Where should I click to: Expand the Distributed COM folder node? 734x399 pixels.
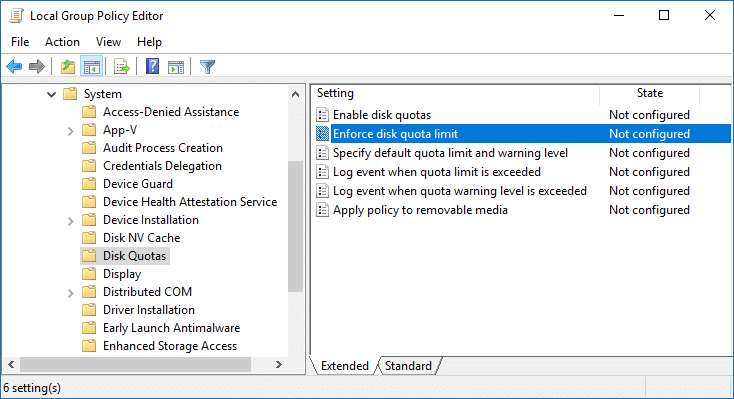coord(70,293)
